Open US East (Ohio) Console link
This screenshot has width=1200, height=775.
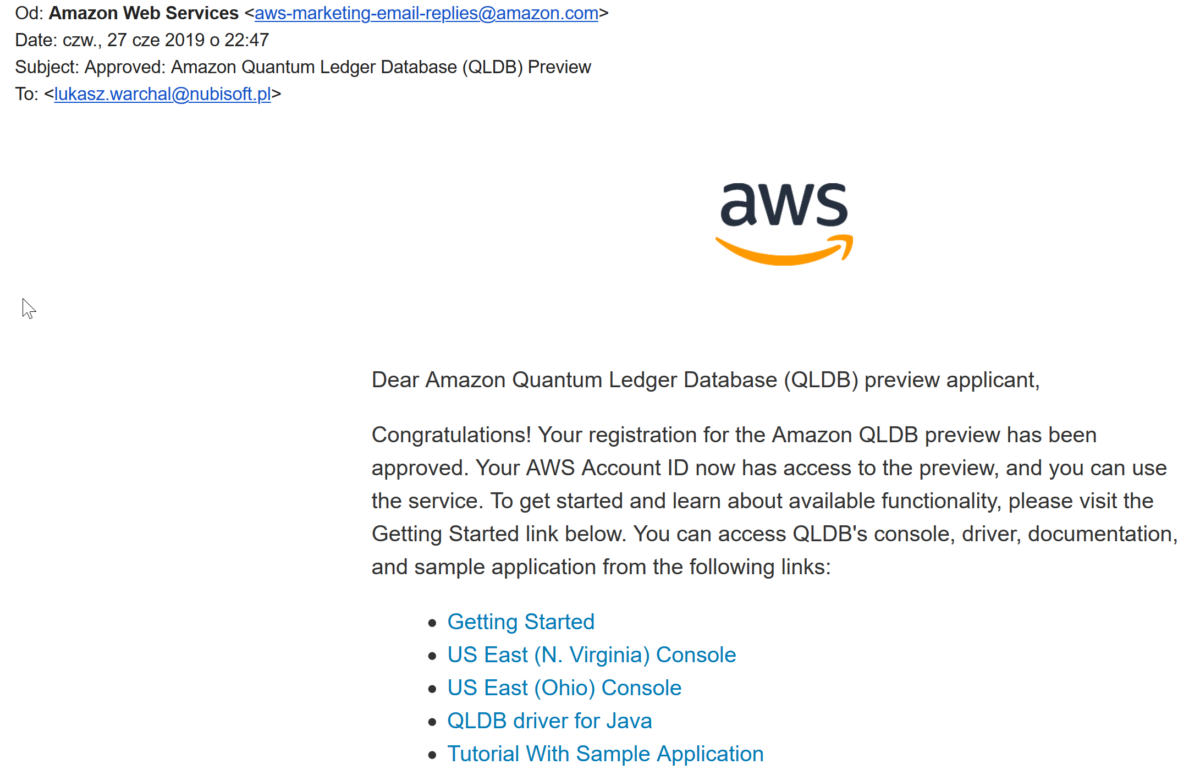point(564,688)
